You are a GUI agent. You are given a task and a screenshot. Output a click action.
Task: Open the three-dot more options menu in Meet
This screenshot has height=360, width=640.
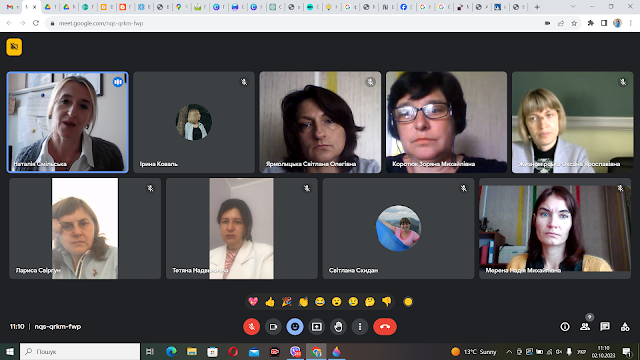[360, 327]
